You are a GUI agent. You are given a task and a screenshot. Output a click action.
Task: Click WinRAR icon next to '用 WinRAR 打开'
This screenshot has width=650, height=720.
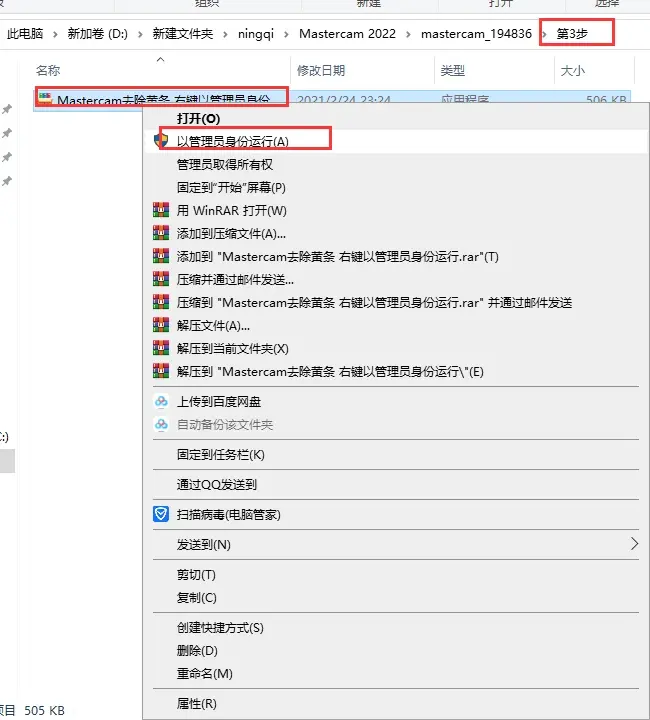(x=161, y=210)
